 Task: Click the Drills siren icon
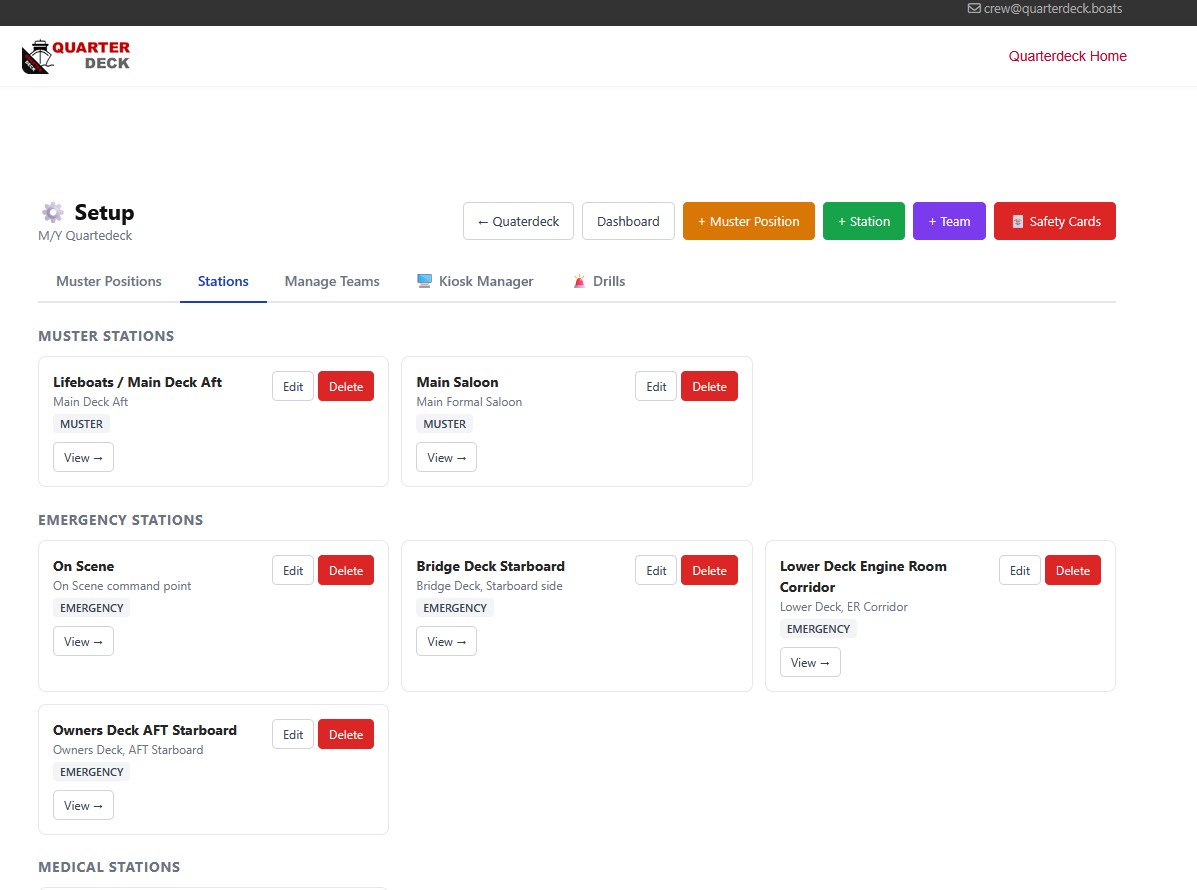coord(579,281)
